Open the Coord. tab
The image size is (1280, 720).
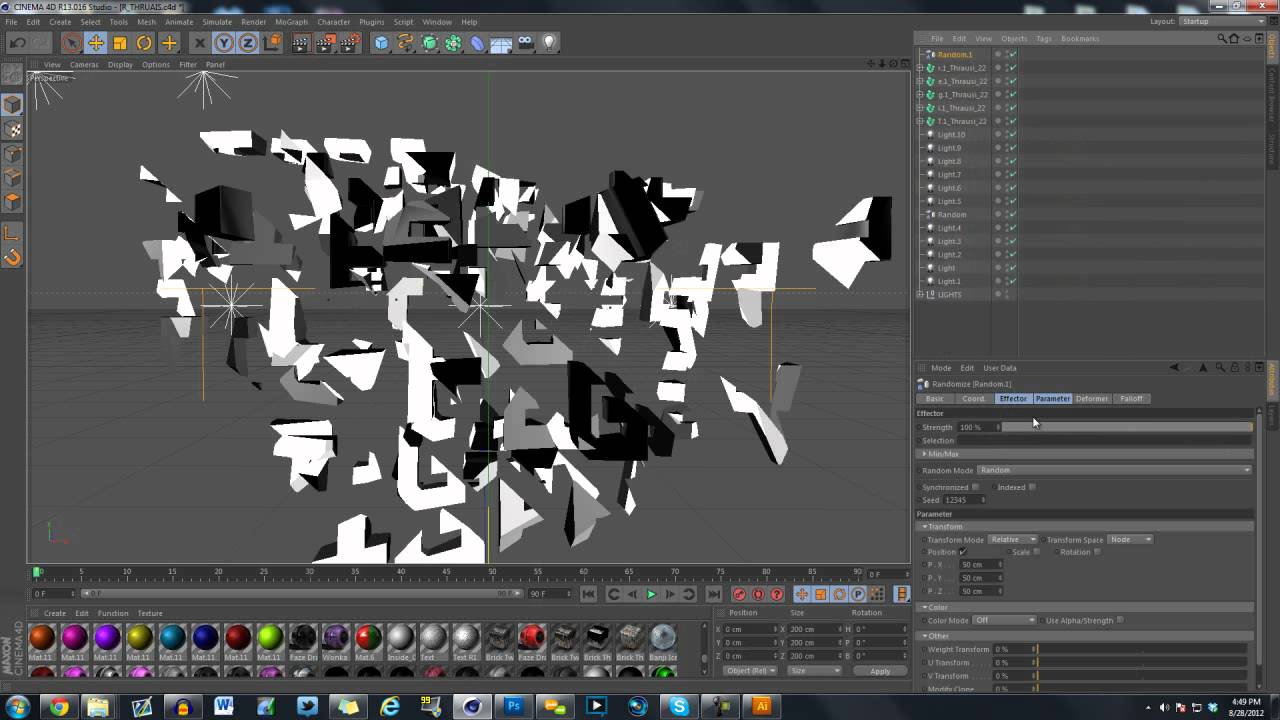click(973, 399)
